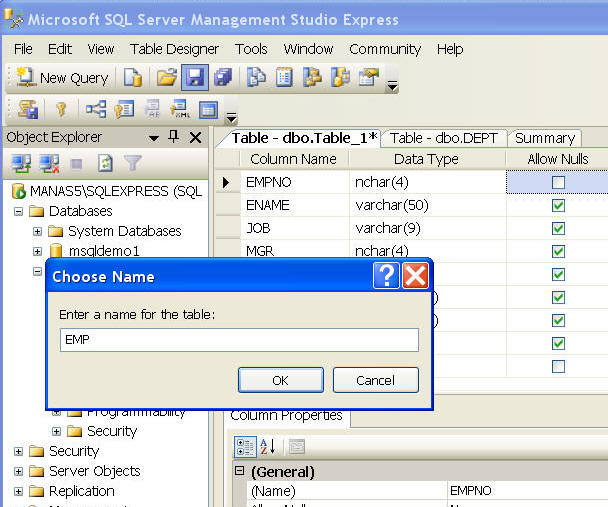Expand the msqldemo1 database node
Viewport: 608px width, 507px height.
(37, 251)
